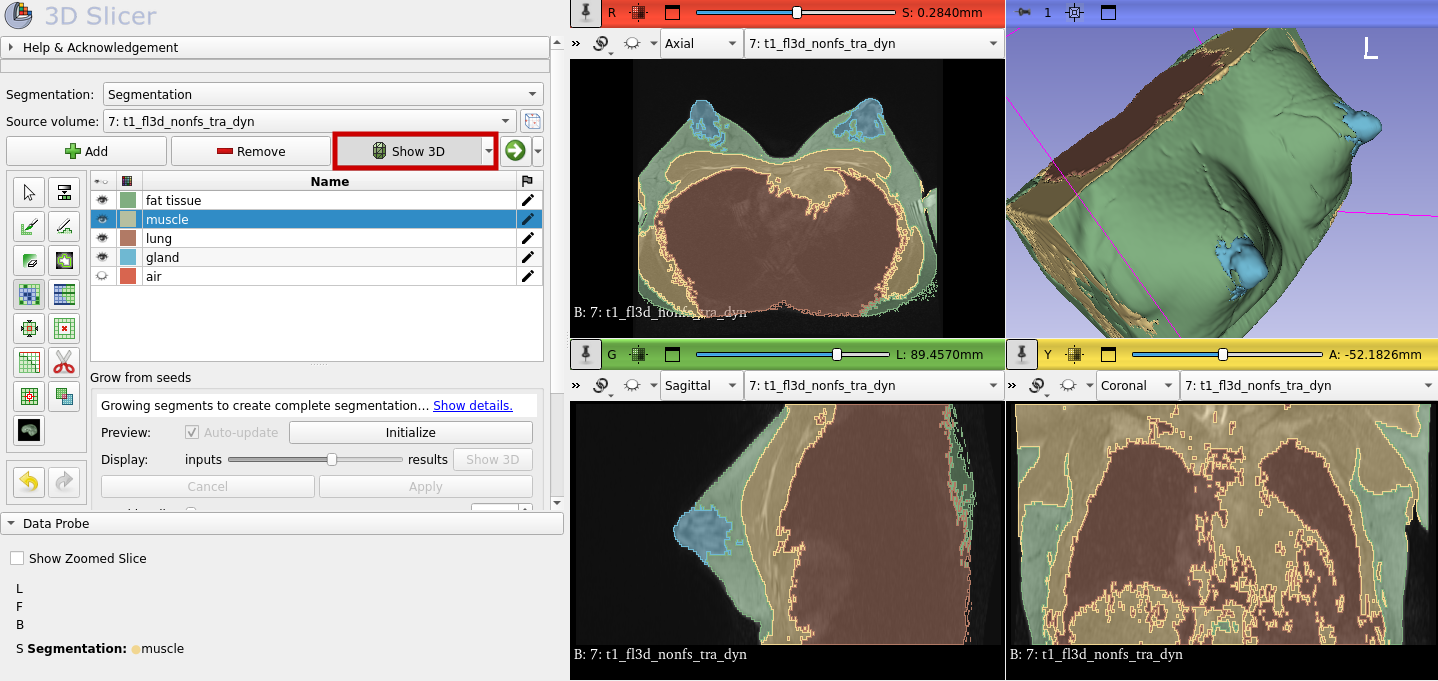Viewport: 1438px width, 681px height.
Task: Pin the red slice view controls
Action: [x=585, y=13]
